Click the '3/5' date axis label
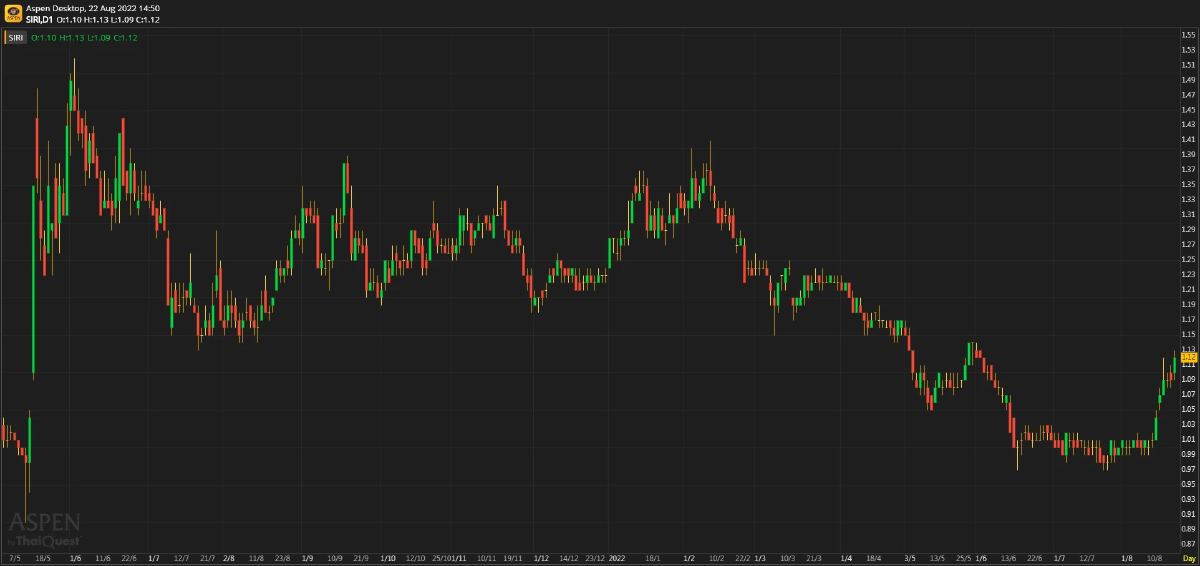 pos(910,557)
